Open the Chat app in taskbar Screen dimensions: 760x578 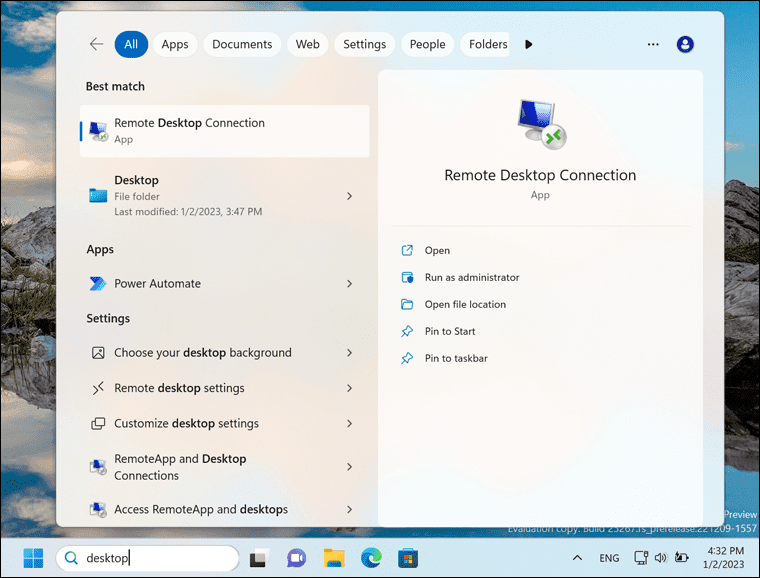coord(296,558)
